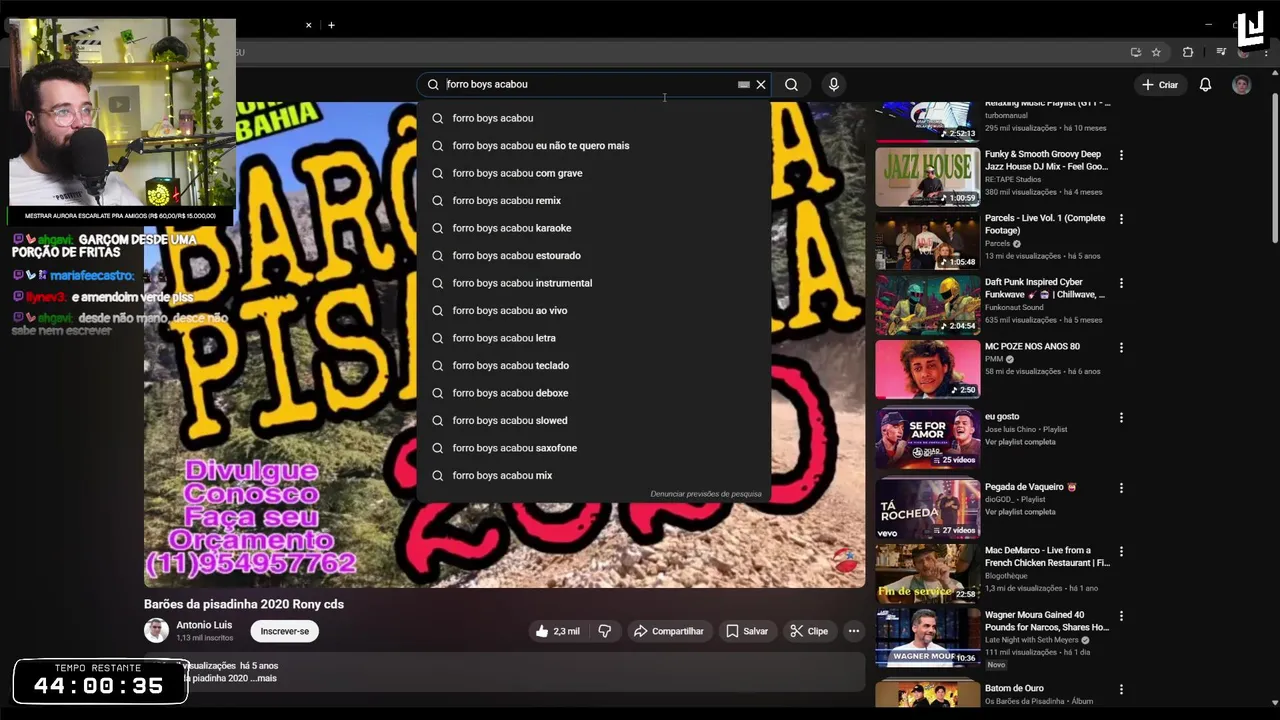Start voice search with the microphone icon
Viewport: 1280px width, 720px height.
(833, 85)
